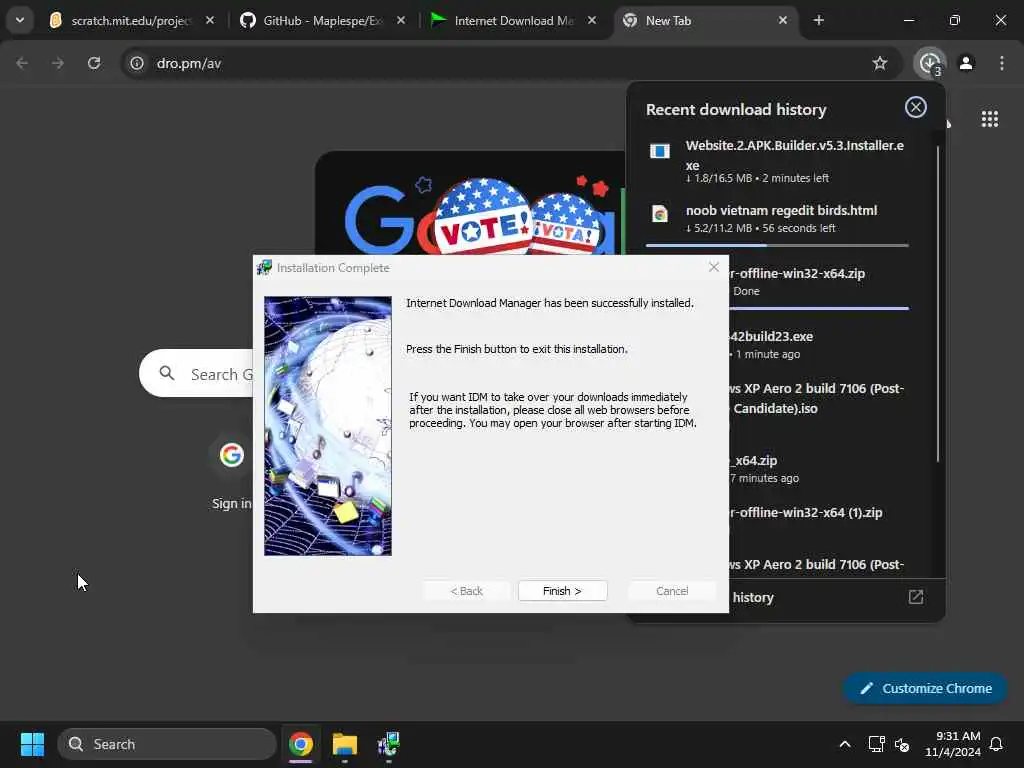The width and height of the screenshot is (1024, 768).
Task: Bookmark this page with the star icon
Action: [x=880, y=63]
